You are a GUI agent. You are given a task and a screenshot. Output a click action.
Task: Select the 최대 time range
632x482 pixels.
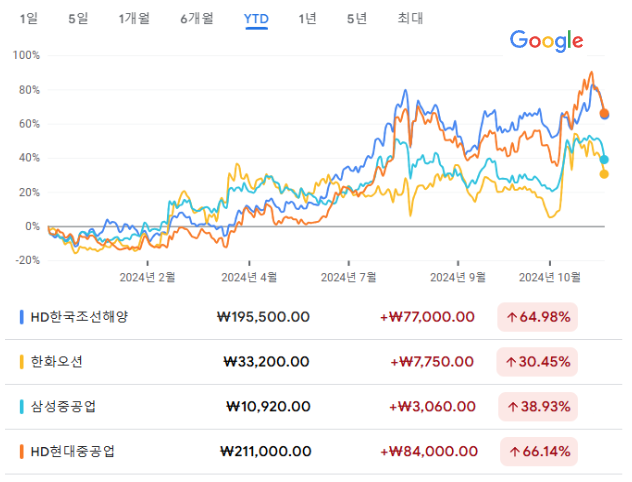click(x=410, y=18)
